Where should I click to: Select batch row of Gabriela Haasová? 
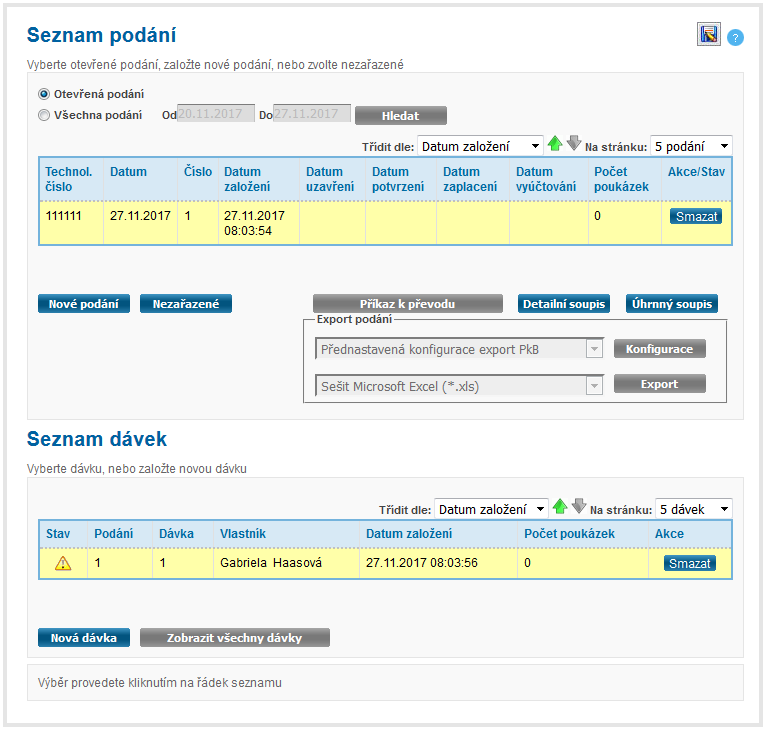[270, 563]
